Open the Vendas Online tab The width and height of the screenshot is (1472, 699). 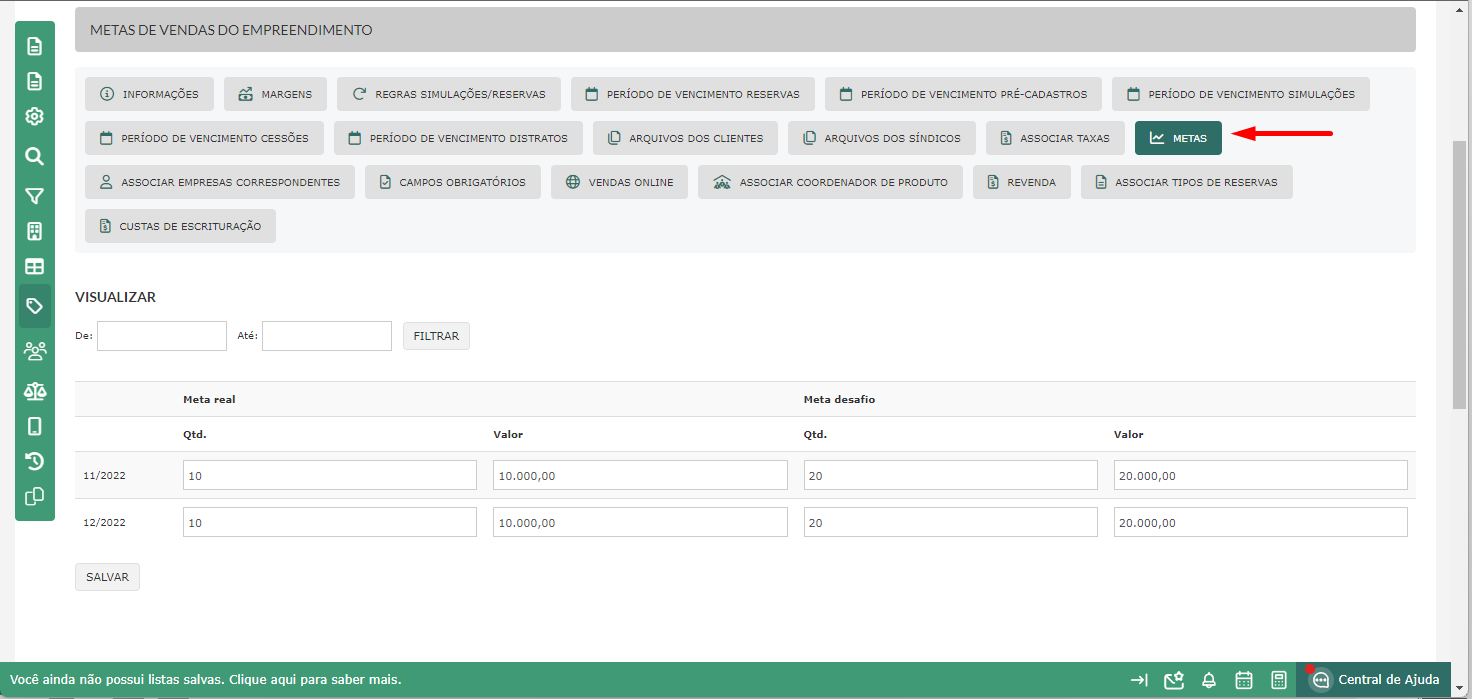[619, 182]
